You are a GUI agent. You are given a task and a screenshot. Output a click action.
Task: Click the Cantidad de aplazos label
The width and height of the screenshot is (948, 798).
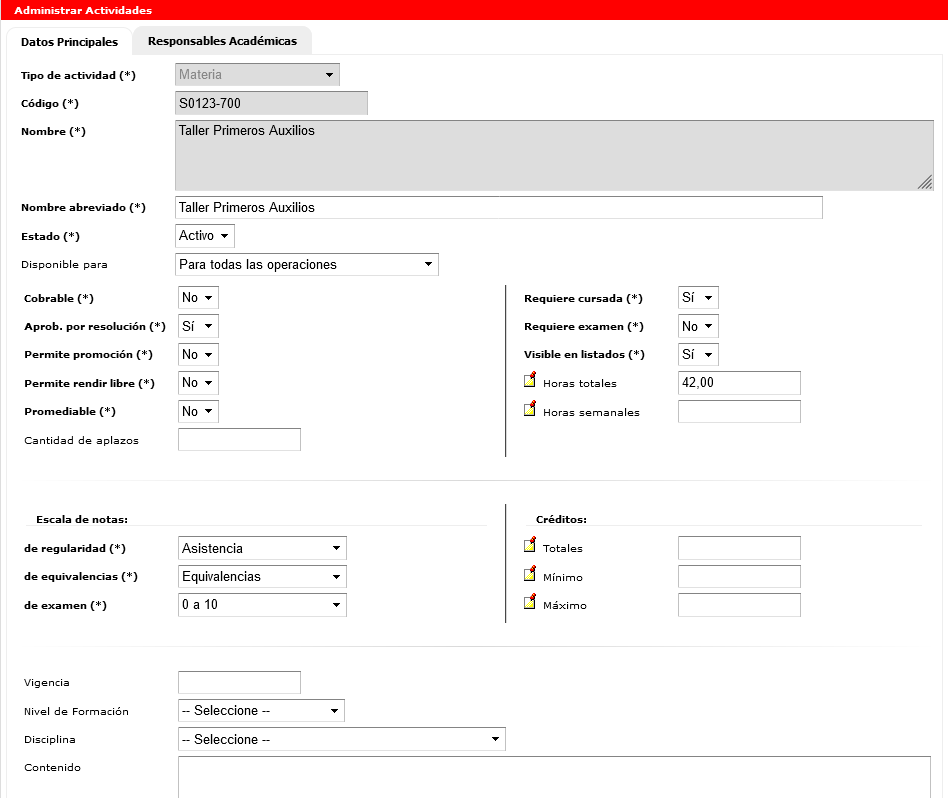tap(82, 441)
